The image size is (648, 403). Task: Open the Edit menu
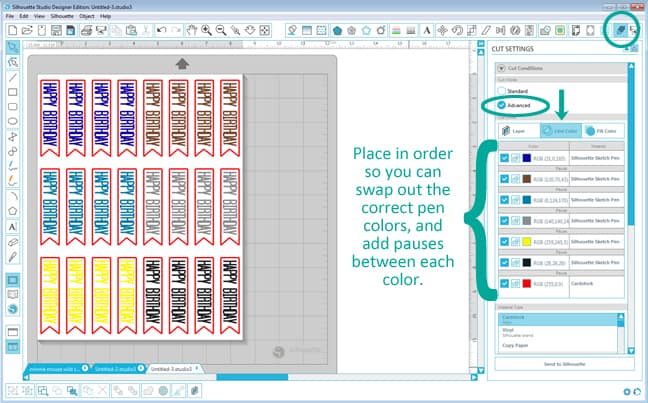click(24, 16)
